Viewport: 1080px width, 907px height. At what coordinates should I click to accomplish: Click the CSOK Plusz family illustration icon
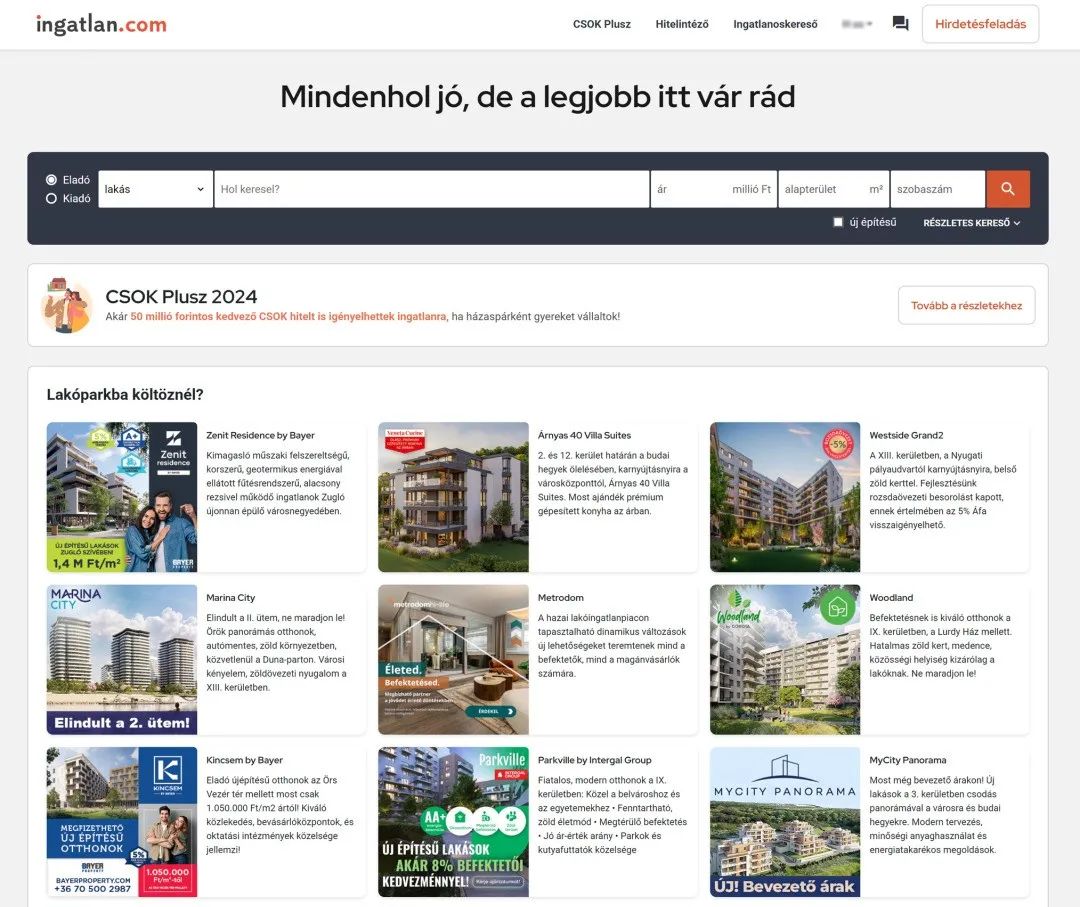(x=67, y=305)
